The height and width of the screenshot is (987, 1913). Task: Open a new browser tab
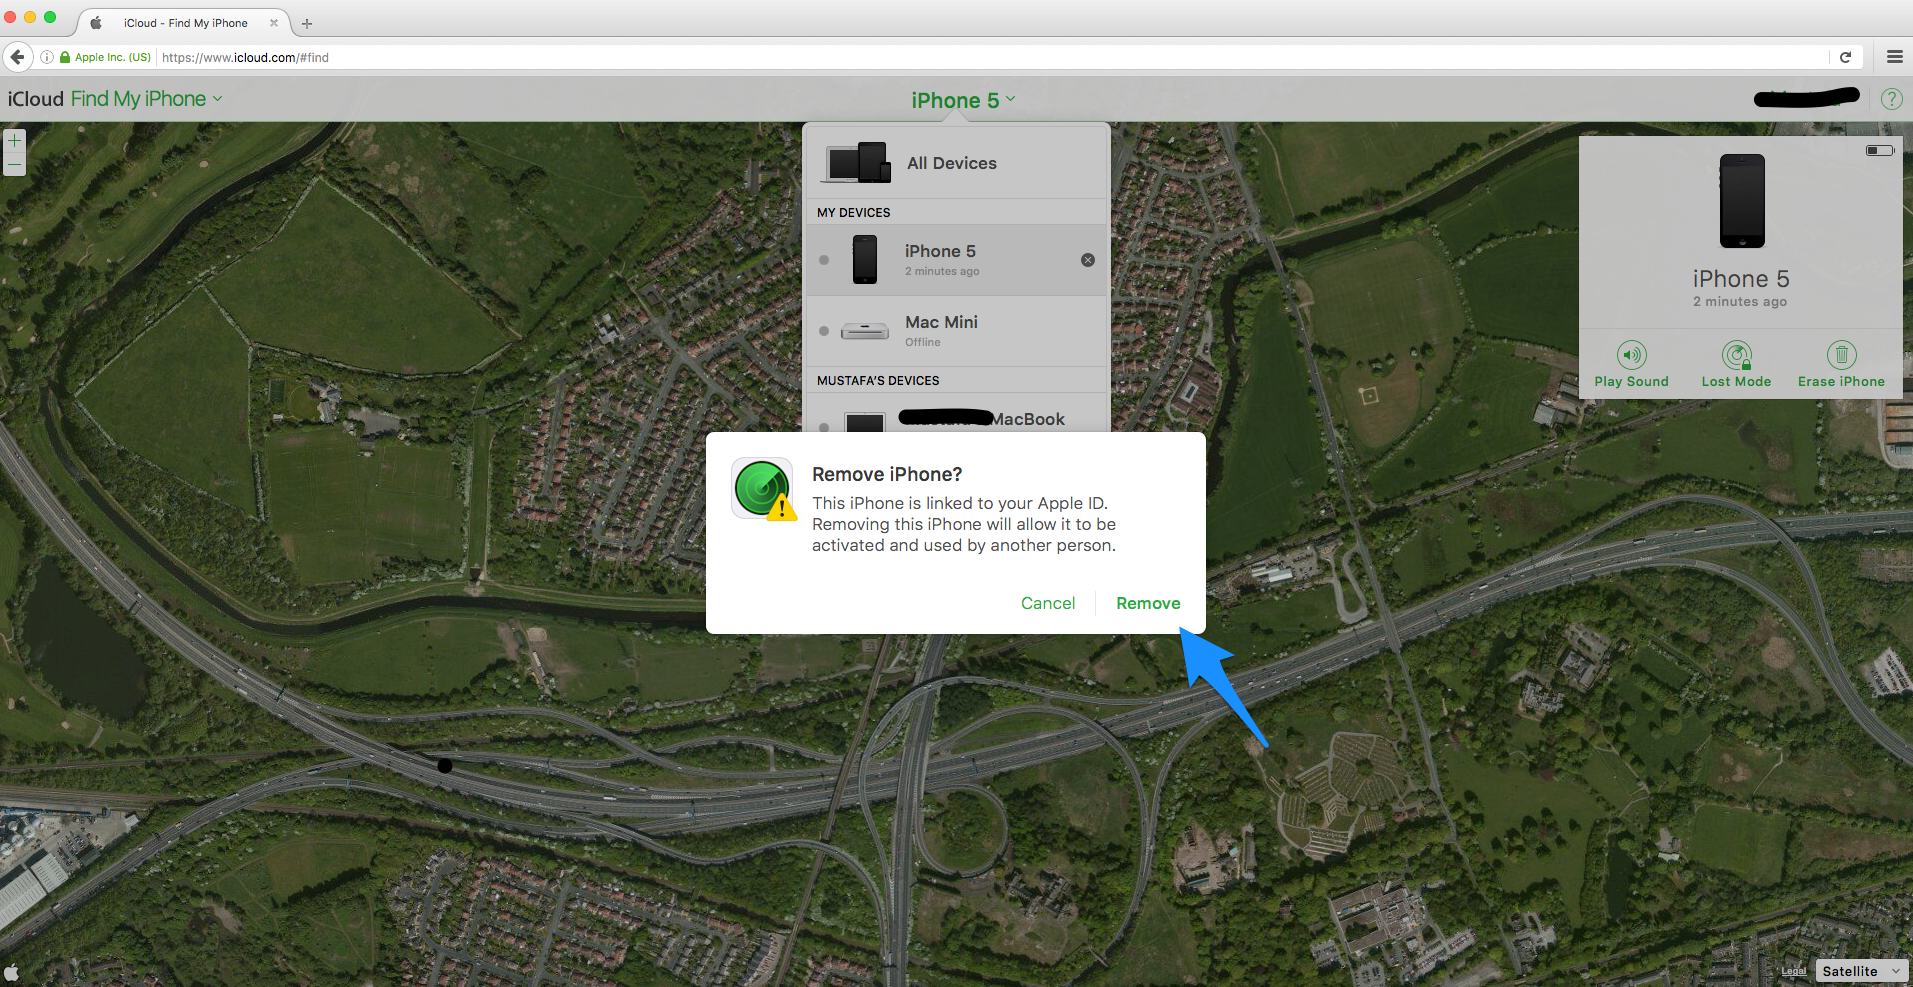click(307, 23)
